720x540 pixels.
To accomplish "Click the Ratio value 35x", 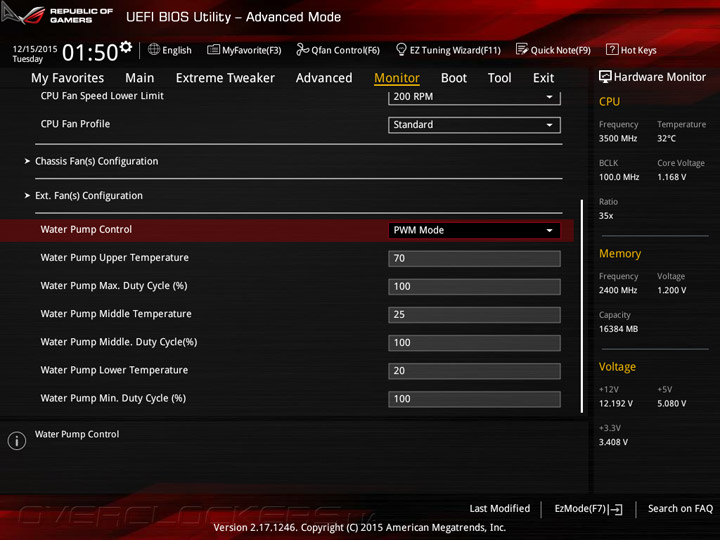I will pos(606,216).
